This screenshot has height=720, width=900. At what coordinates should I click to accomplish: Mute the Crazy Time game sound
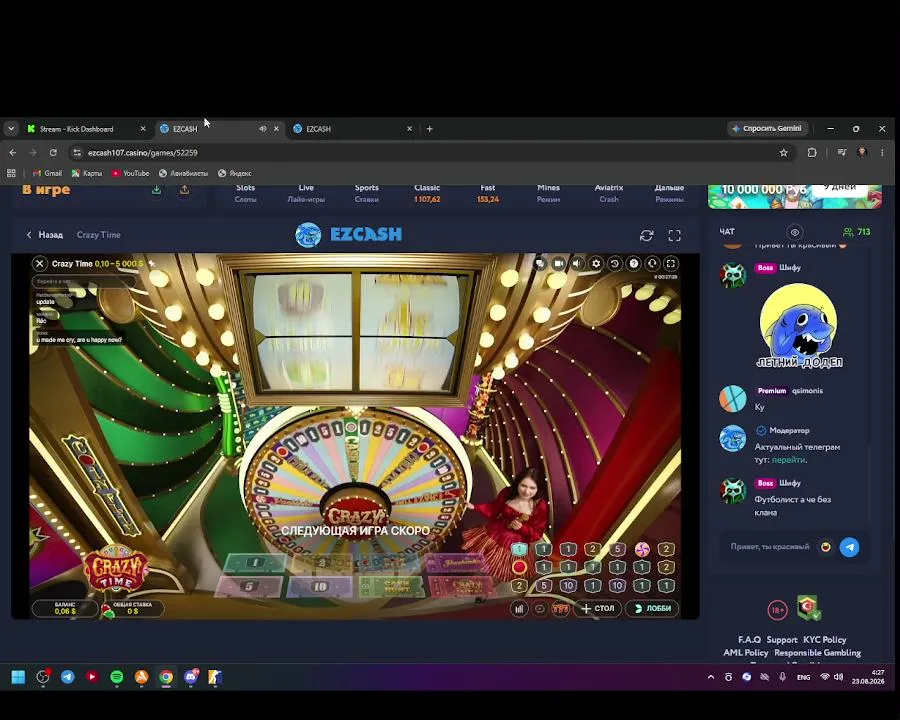pos(577,264)
